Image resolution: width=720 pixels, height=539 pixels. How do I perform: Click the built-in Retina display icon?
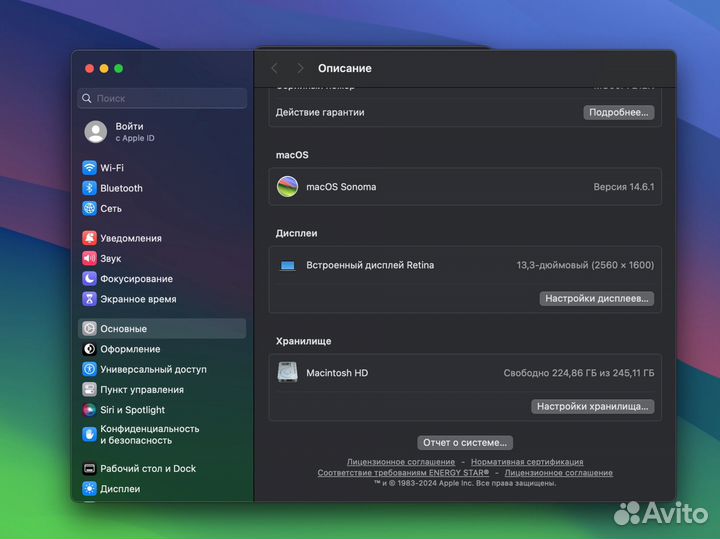coord(287,265)
